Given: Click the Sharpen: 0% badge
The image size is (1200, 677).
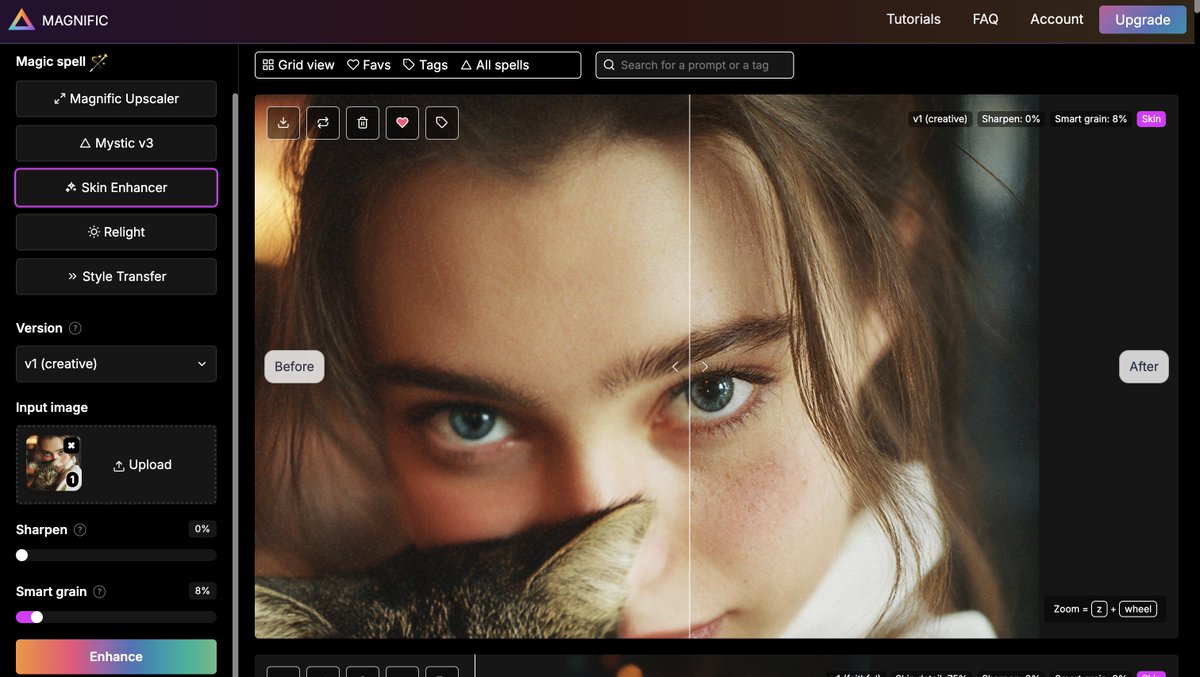Looking at the screenshot, I should (x=1011, y=119).
